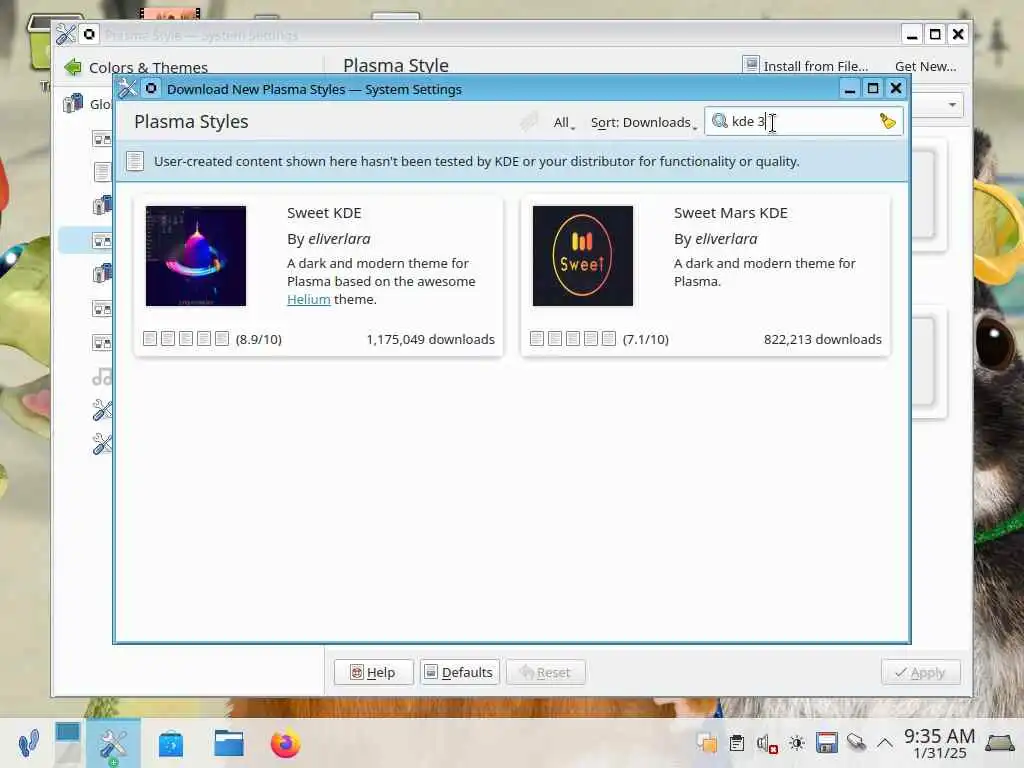
Task: Click the pin icon in the dialog title bar
Action: pos(151,88)
